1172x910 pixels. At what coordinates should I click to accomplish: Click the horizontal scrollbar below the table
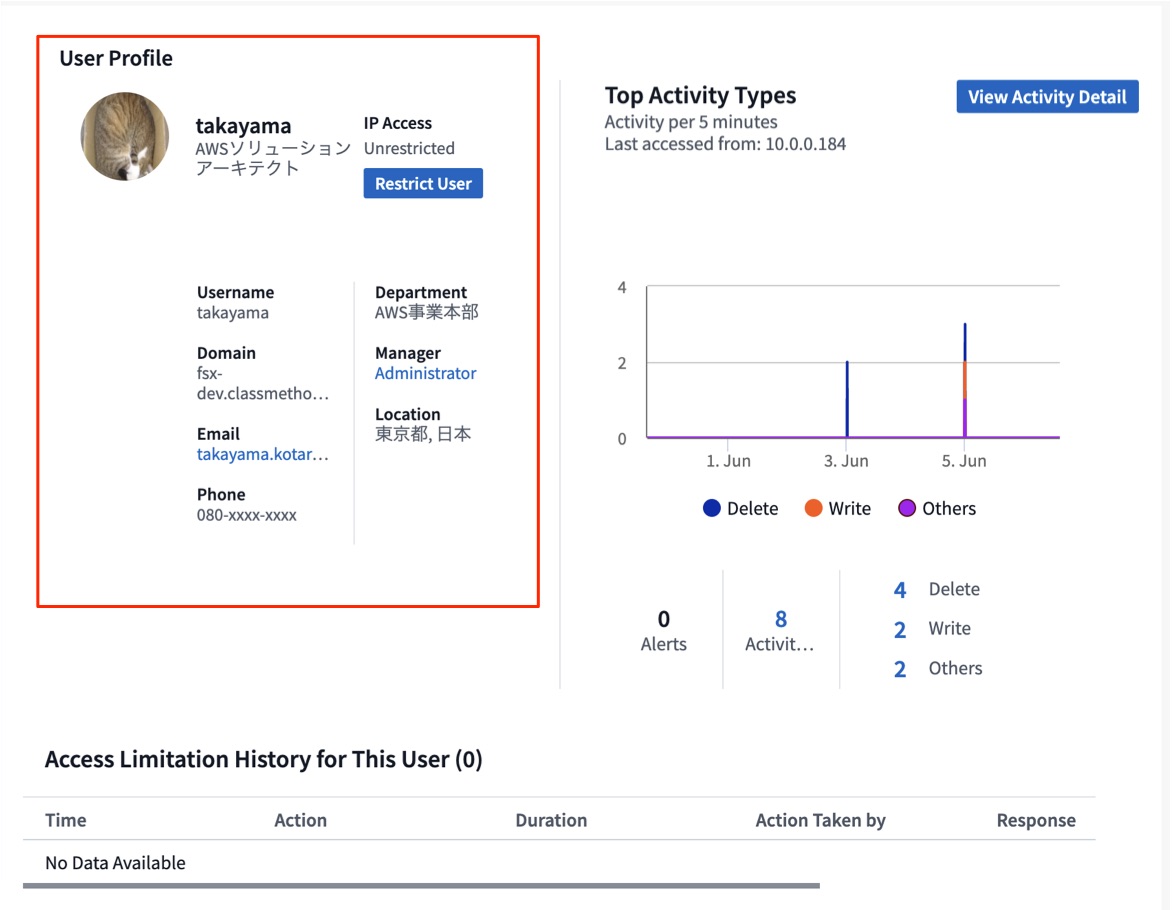pyautogui.click(x=430, y=884)
